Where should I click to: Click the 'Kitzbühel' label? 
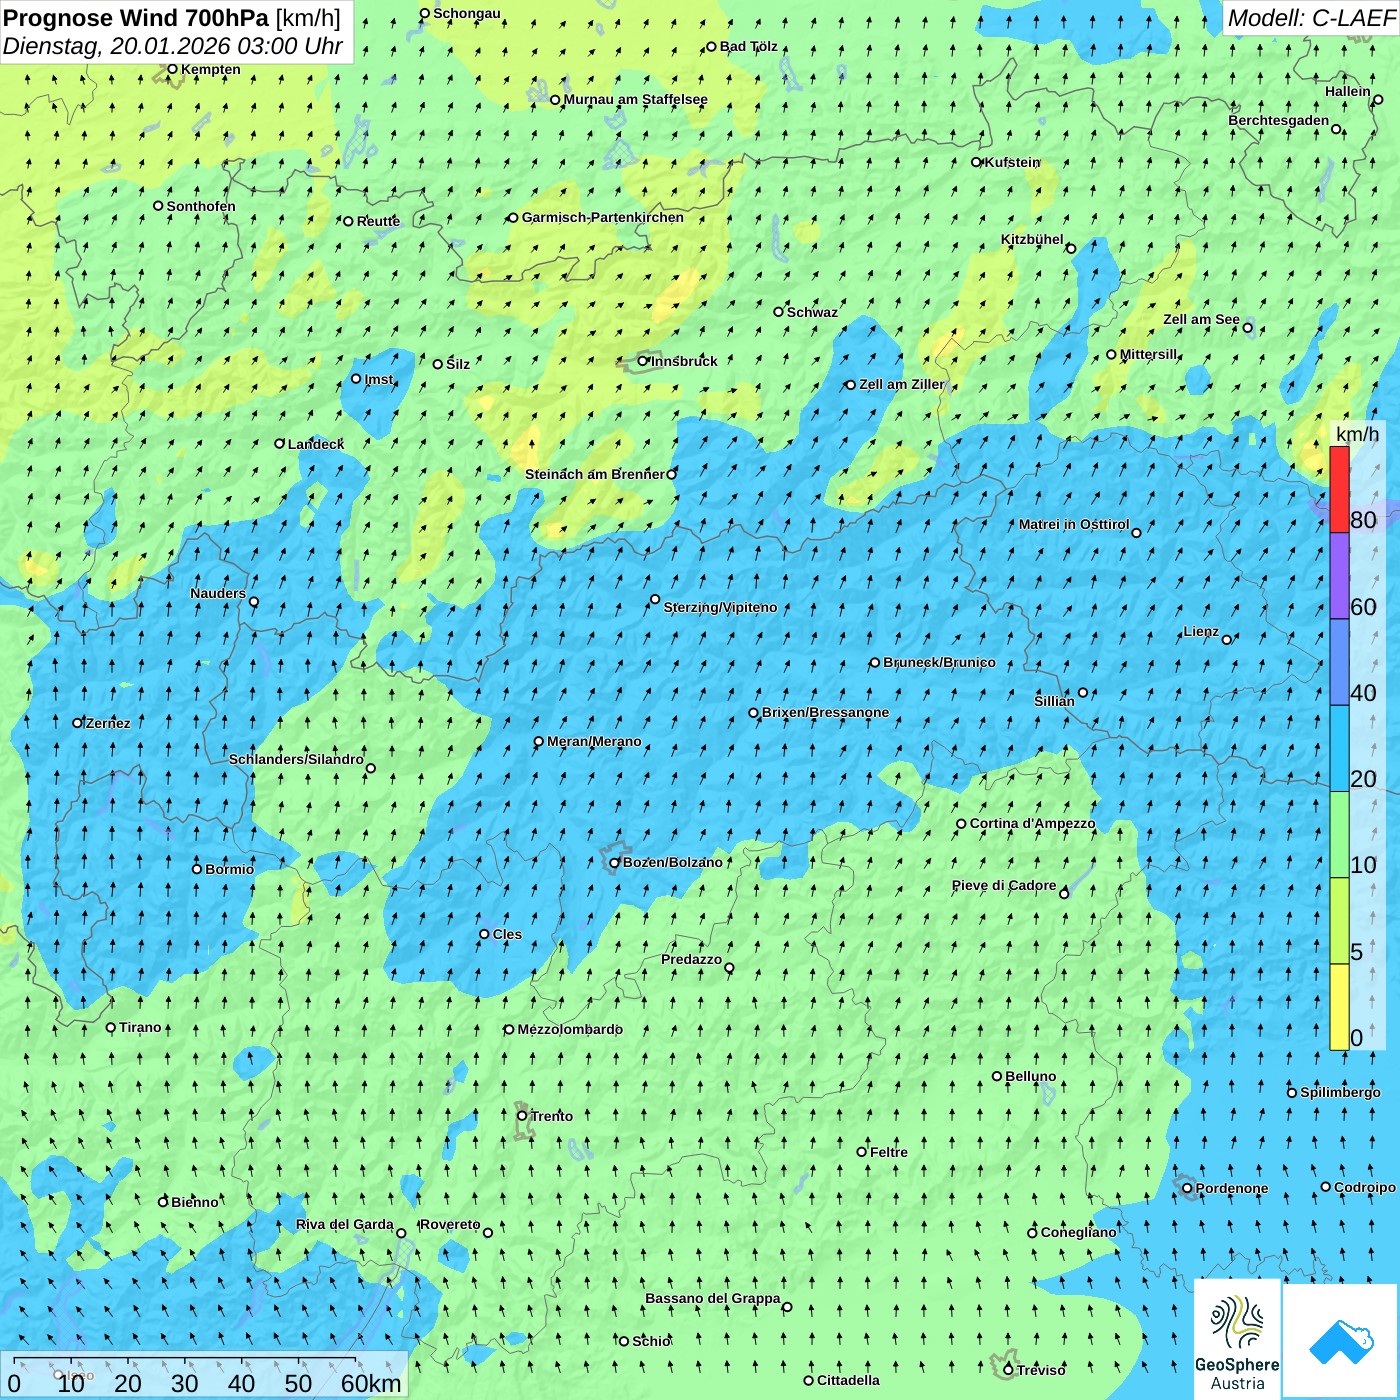(1032, 239)
